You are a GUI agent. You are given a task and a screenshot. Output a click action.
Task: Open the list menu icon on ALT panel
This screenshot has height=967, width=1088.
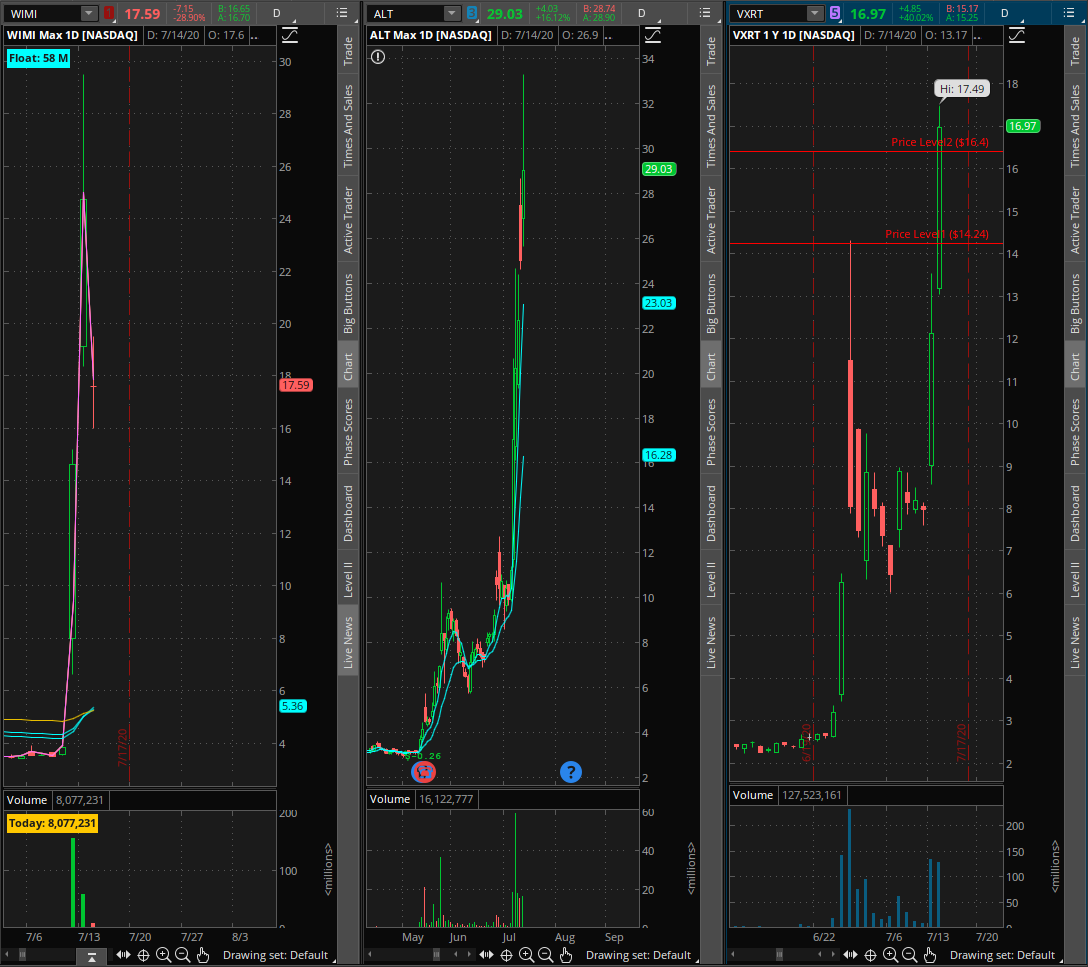coord(705,12)
